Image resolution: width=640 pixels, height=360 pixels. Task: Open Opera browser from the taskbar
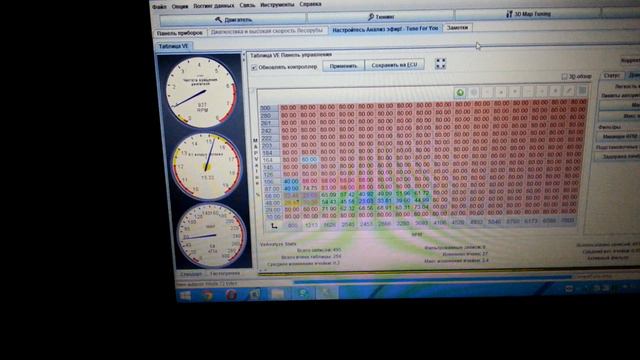(231, 295)
